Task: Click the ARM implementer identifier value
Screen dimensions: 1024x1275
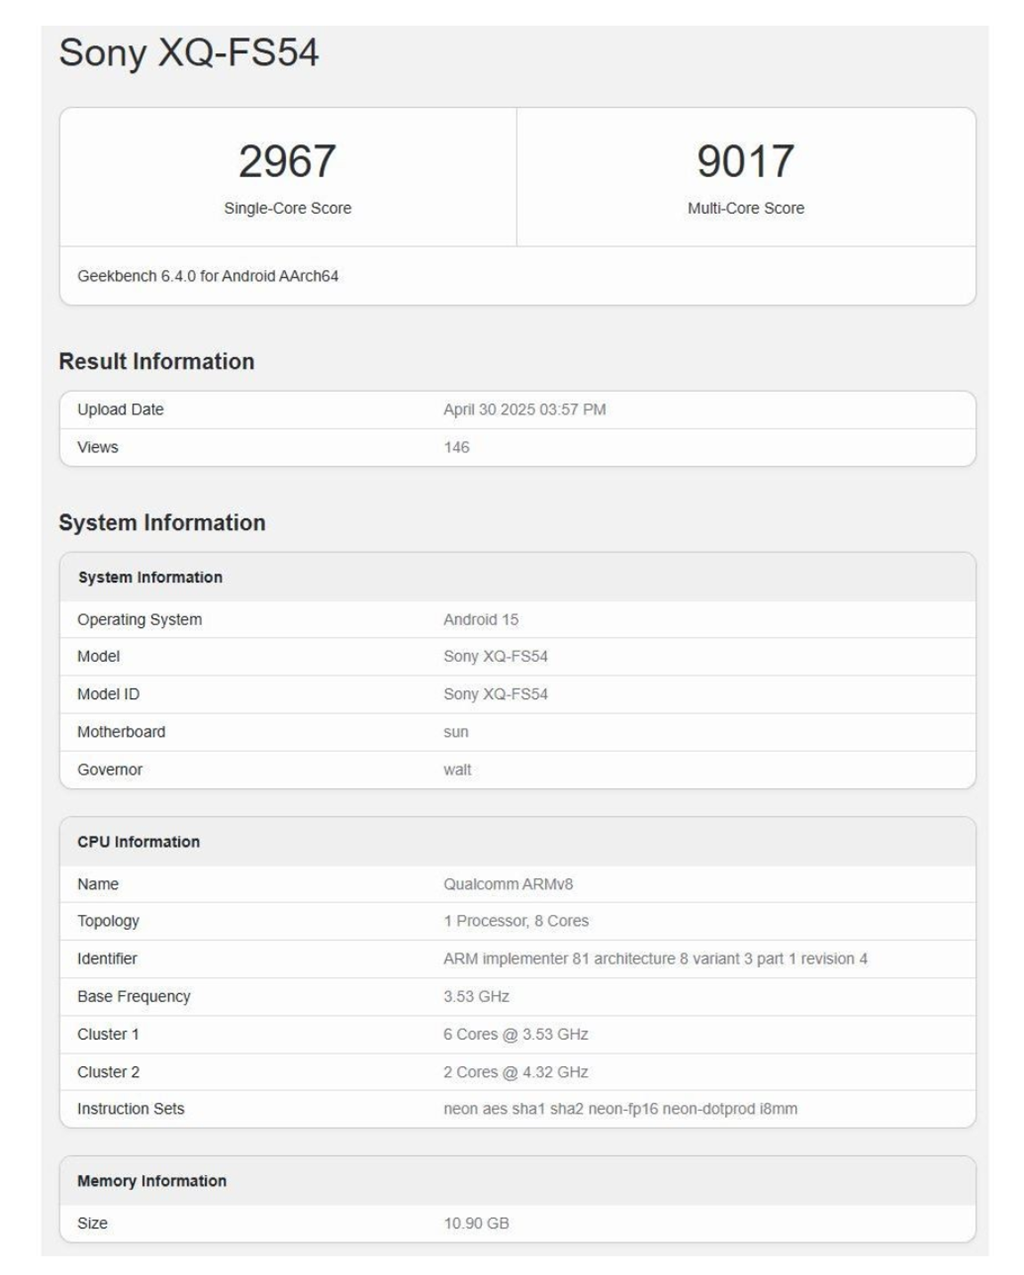Action: click(x=655, y=958)
